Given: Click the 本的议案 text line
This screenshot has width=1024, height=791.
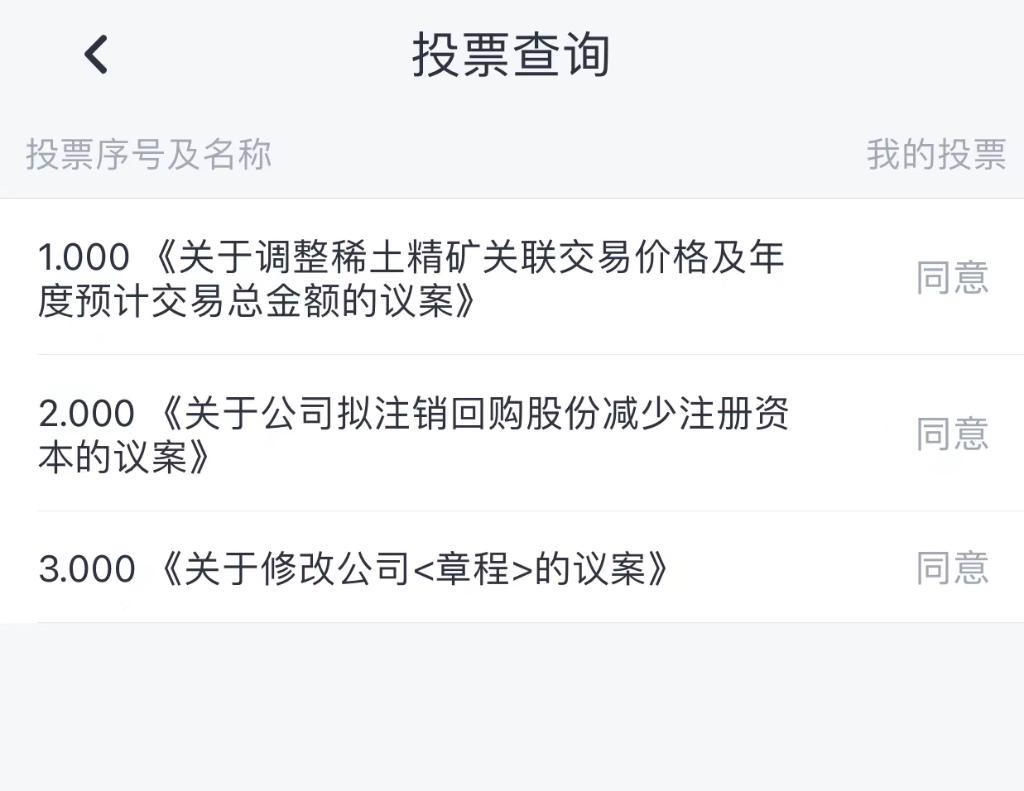Looking at the screenshot, I should click(x=124, y=457).
